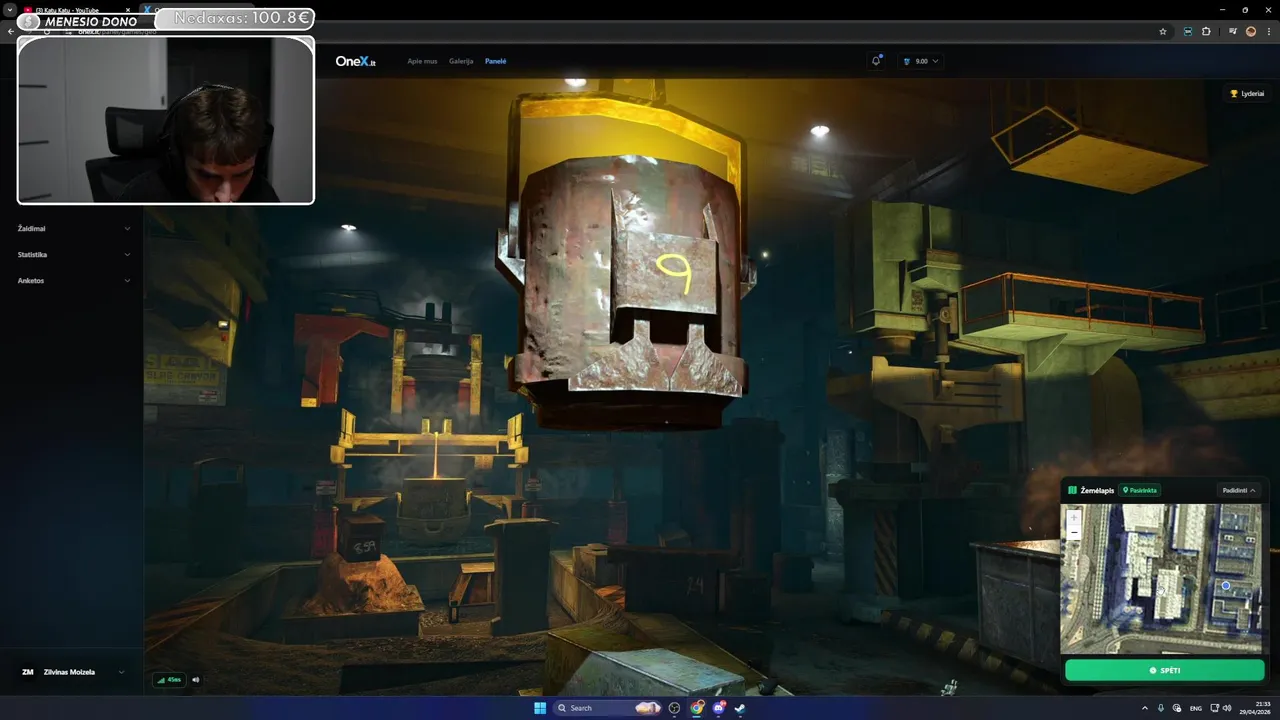Submit guess with SPĖTI button

click(1164, 670)
